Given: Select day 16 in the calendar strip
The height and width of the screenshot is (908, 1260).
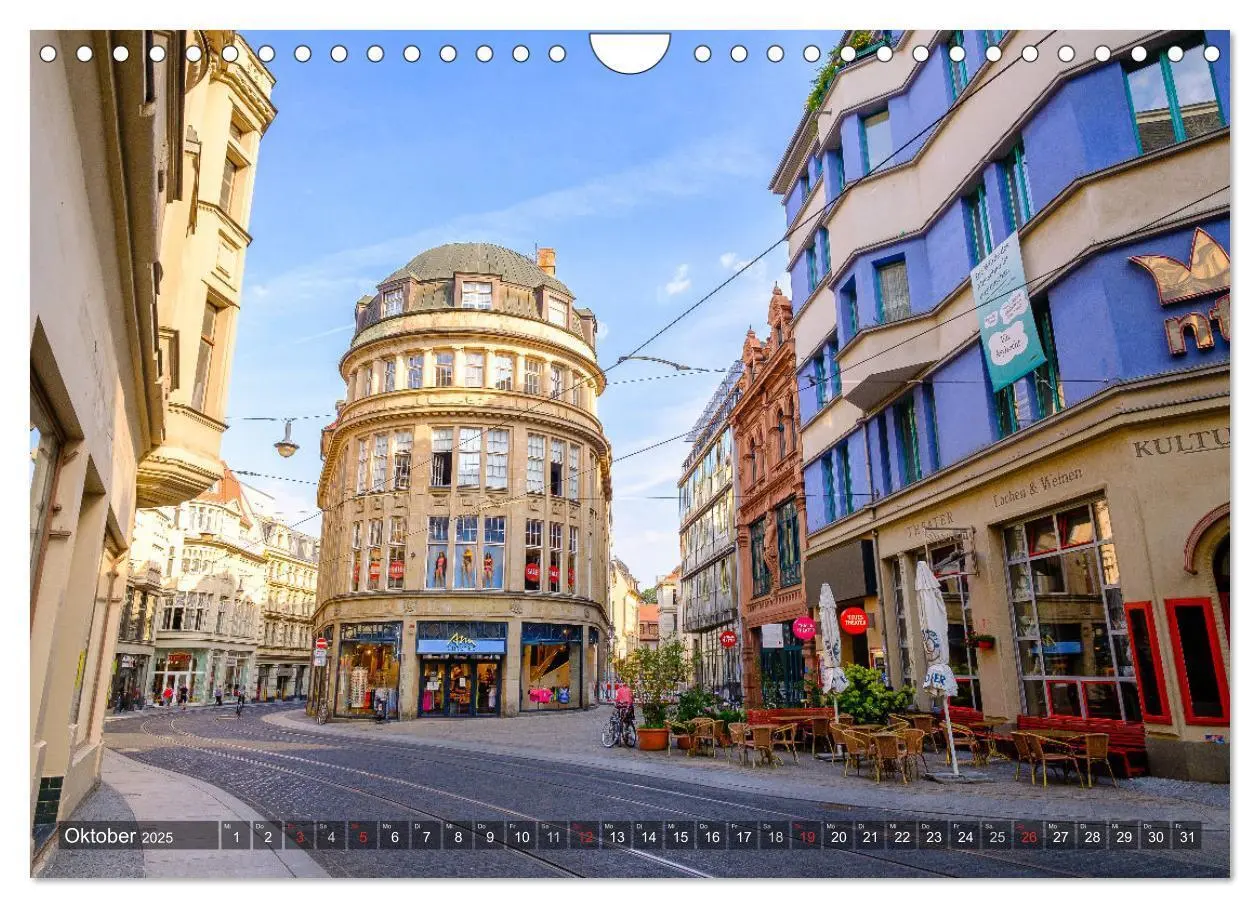Looking at the screenshot, I should coord(711,836).
